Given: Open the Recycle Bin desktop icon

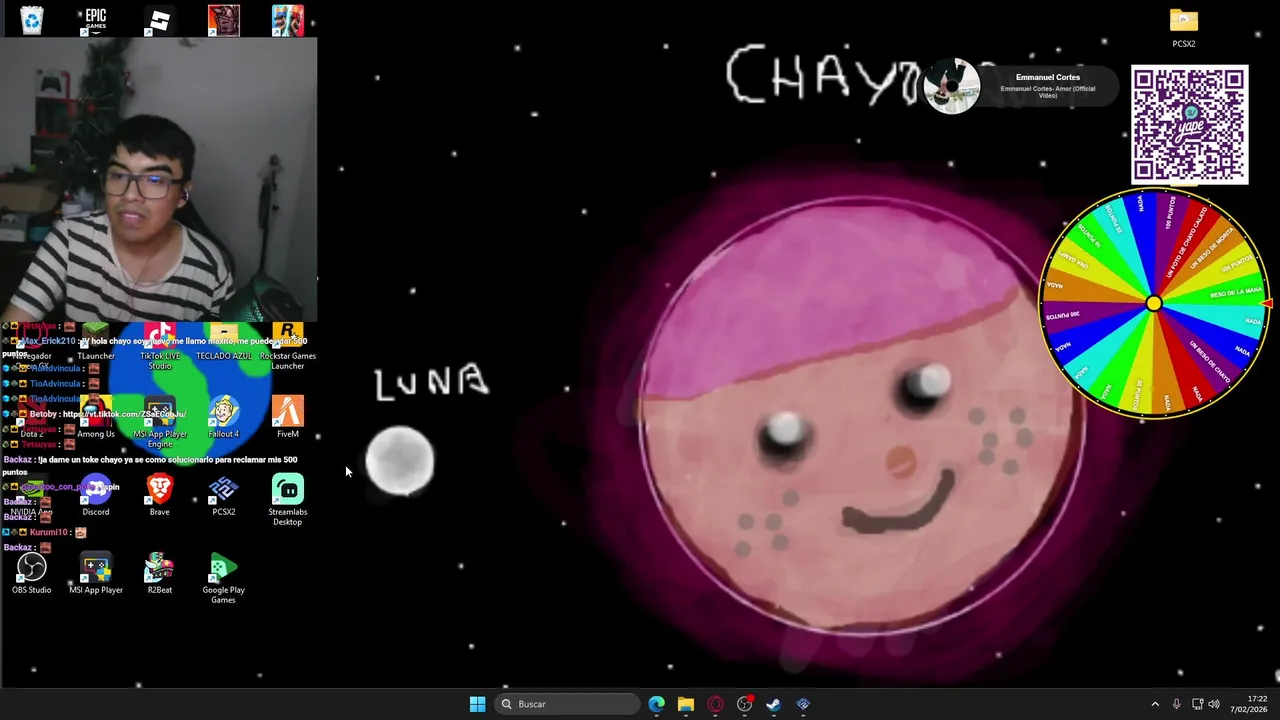Looking at the screenshot, I should [32, 20].
